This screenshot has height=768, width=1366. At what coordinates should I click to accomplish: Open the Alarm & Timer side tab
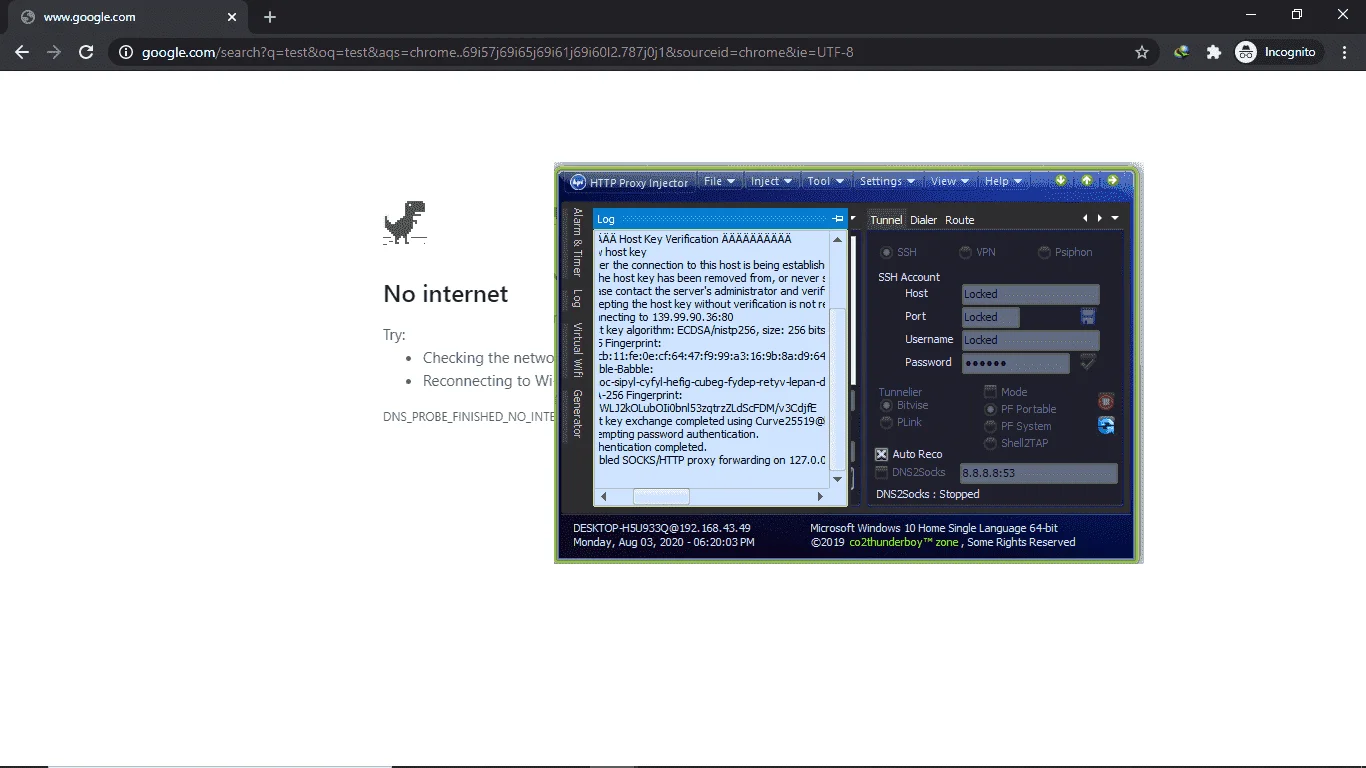pyautogui.click(x=577, y=242)
